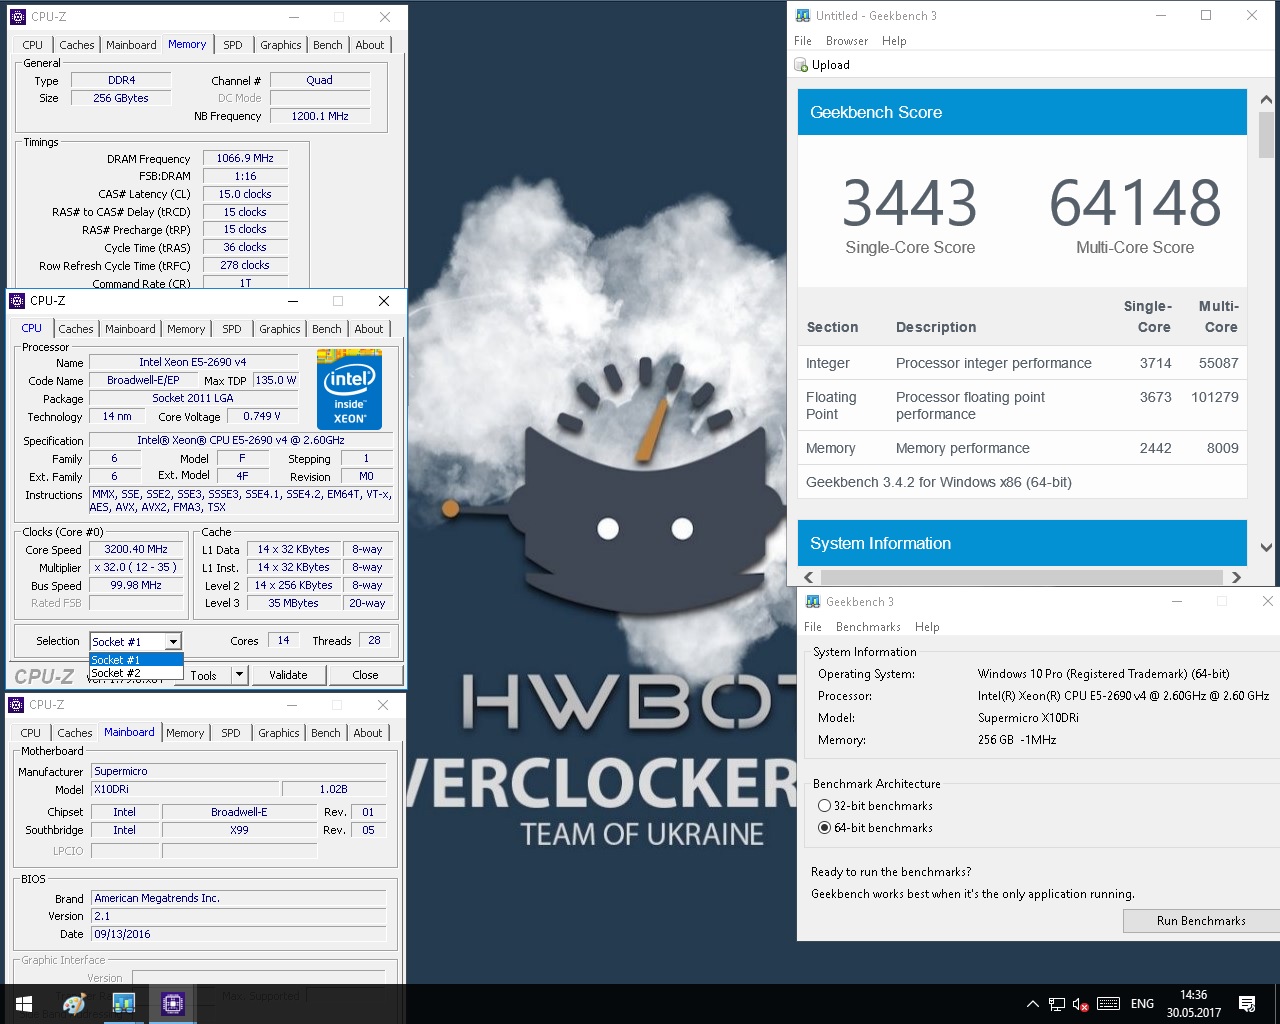Click the upload icon in the Geekbench results window
The height and width of the screenshot is (1024, 1280).
(x=801, y=65)
